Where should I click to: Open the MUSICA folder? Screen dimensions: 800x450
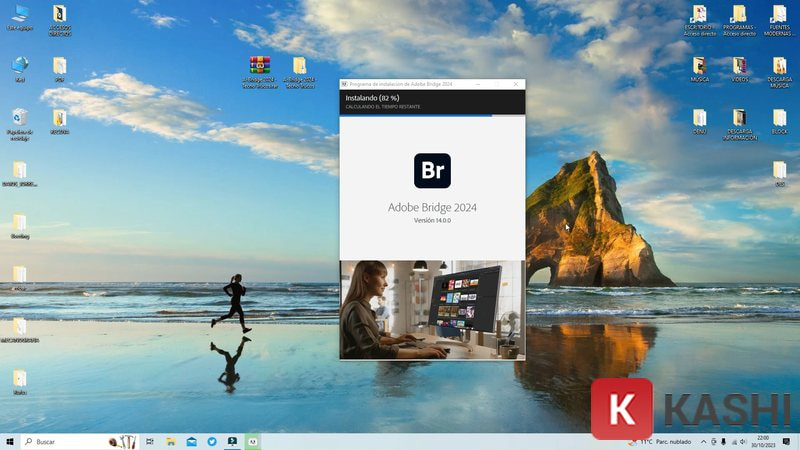click(x=699, y=70)
